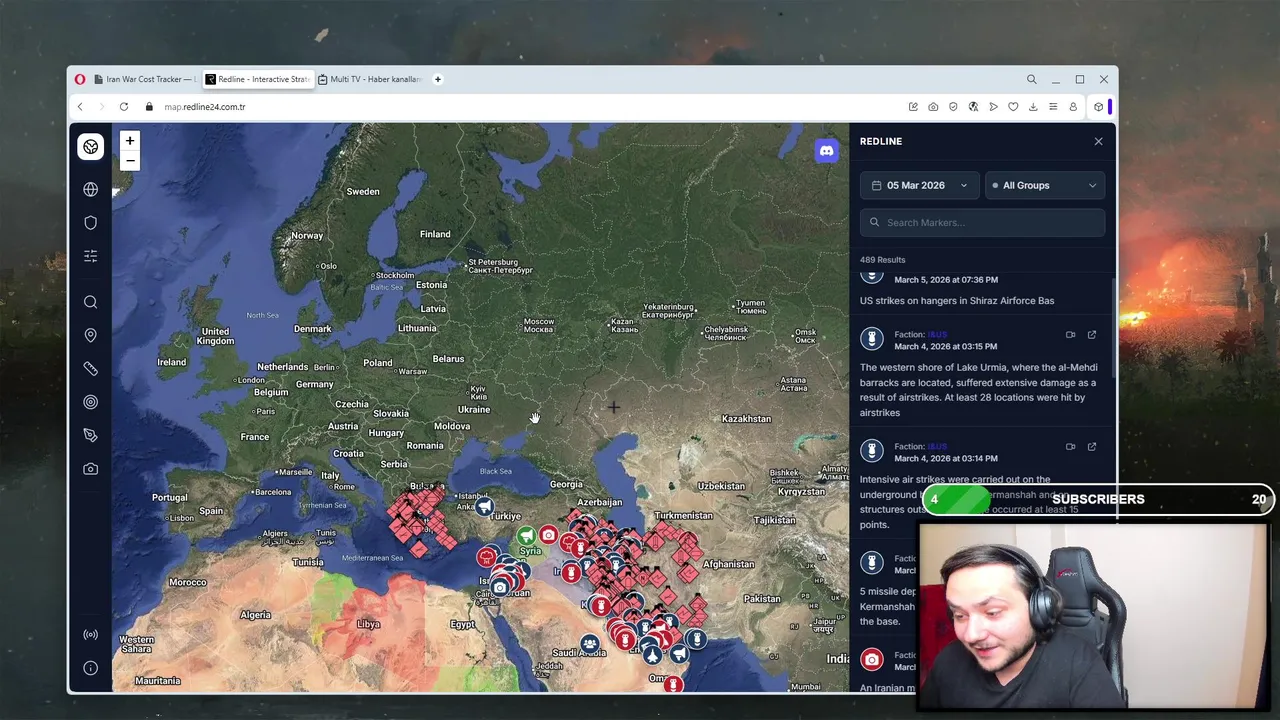Select the ruler measure tool
Viewport: 1280px width, 720px height.
click(x=90, y=369)
